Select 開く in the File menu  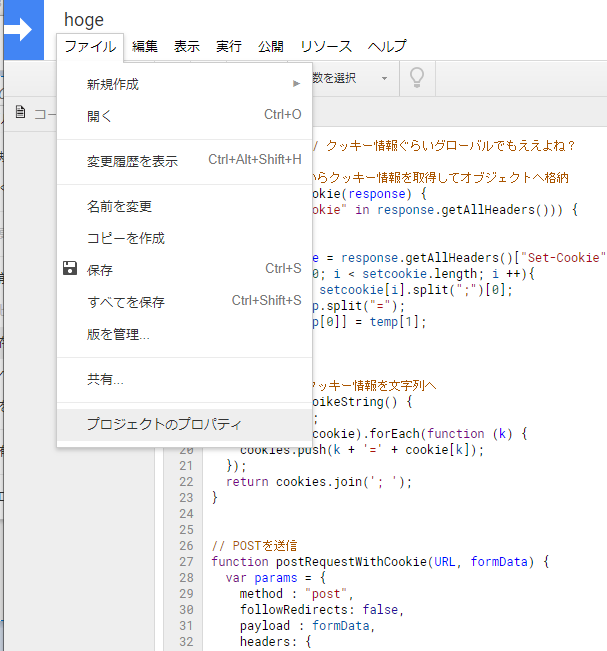[x=184, y=116]
